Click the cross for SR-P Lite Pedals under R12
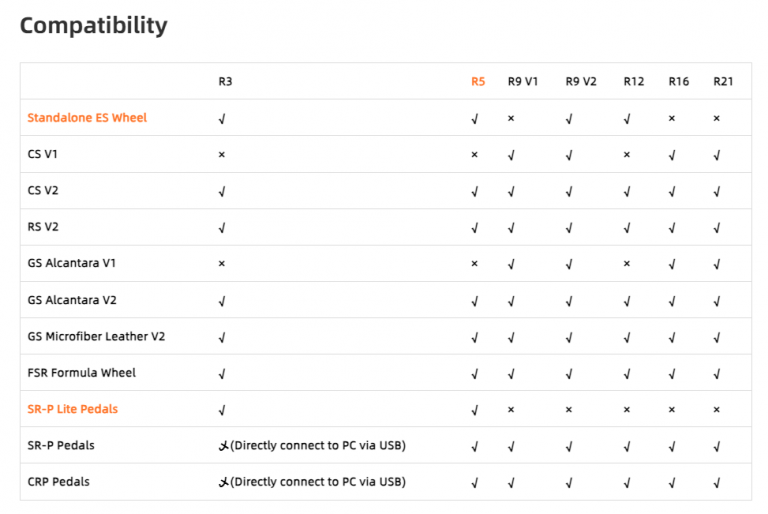Image resolution: width=768 pixels, height=514 pixels. click(627, 410)
